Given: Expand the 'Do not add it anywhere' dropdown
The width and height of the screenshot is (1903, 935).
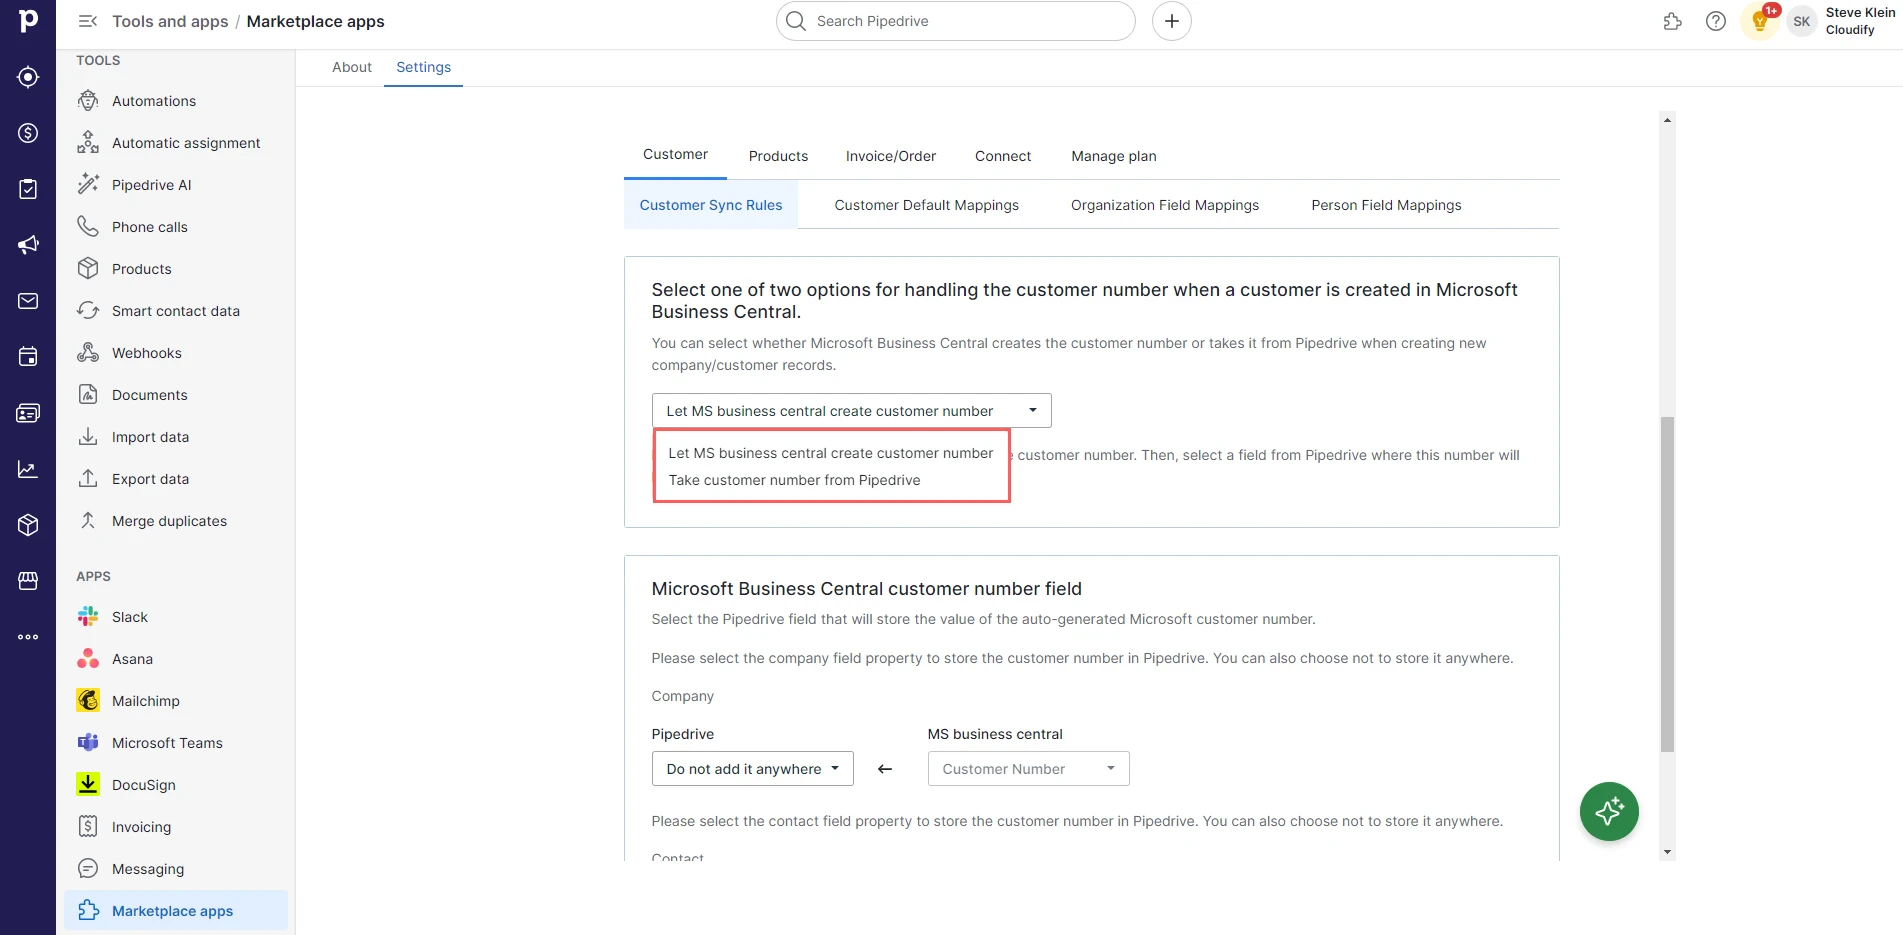Looking at the screenshot, I should [753, 769].
